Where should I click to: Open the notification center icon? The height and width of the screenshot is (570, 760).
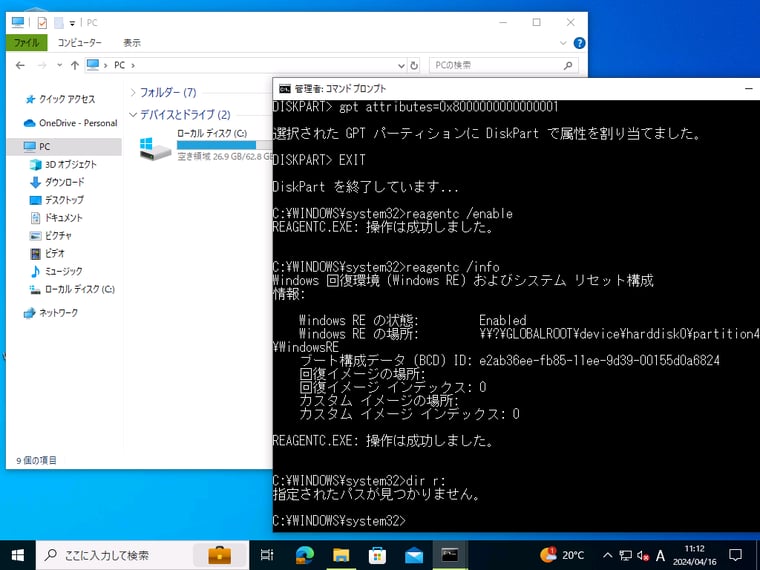(736, 555)
